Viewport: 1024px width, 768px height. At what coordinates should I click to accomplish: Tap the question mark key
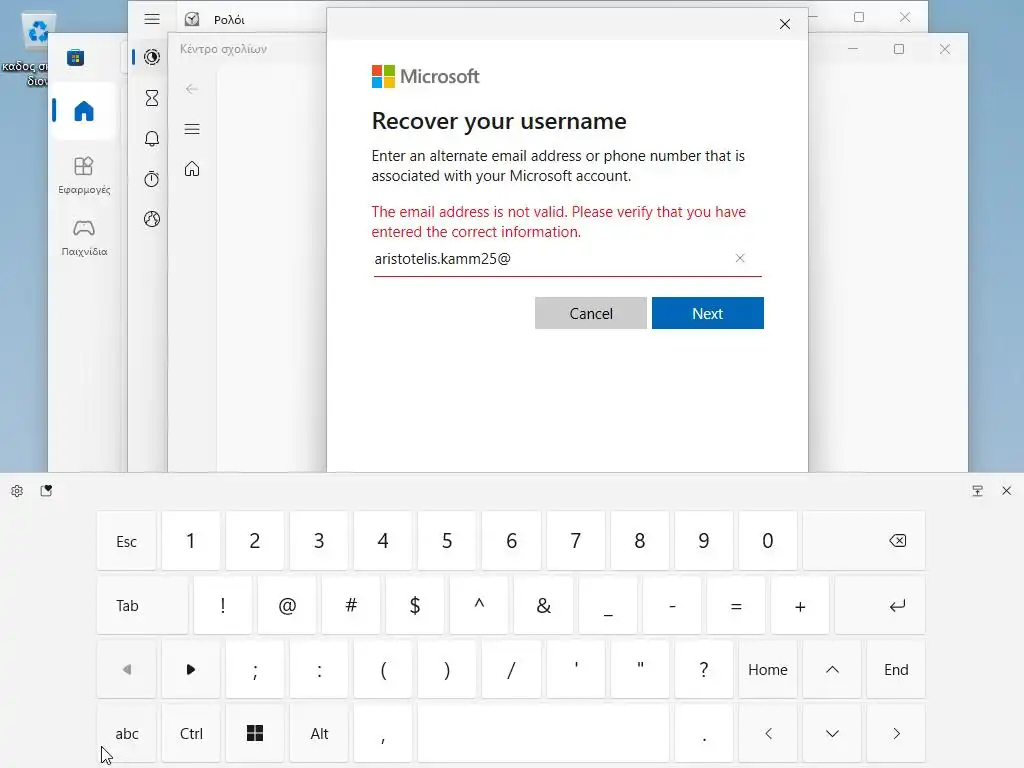(x=703, y=669)
